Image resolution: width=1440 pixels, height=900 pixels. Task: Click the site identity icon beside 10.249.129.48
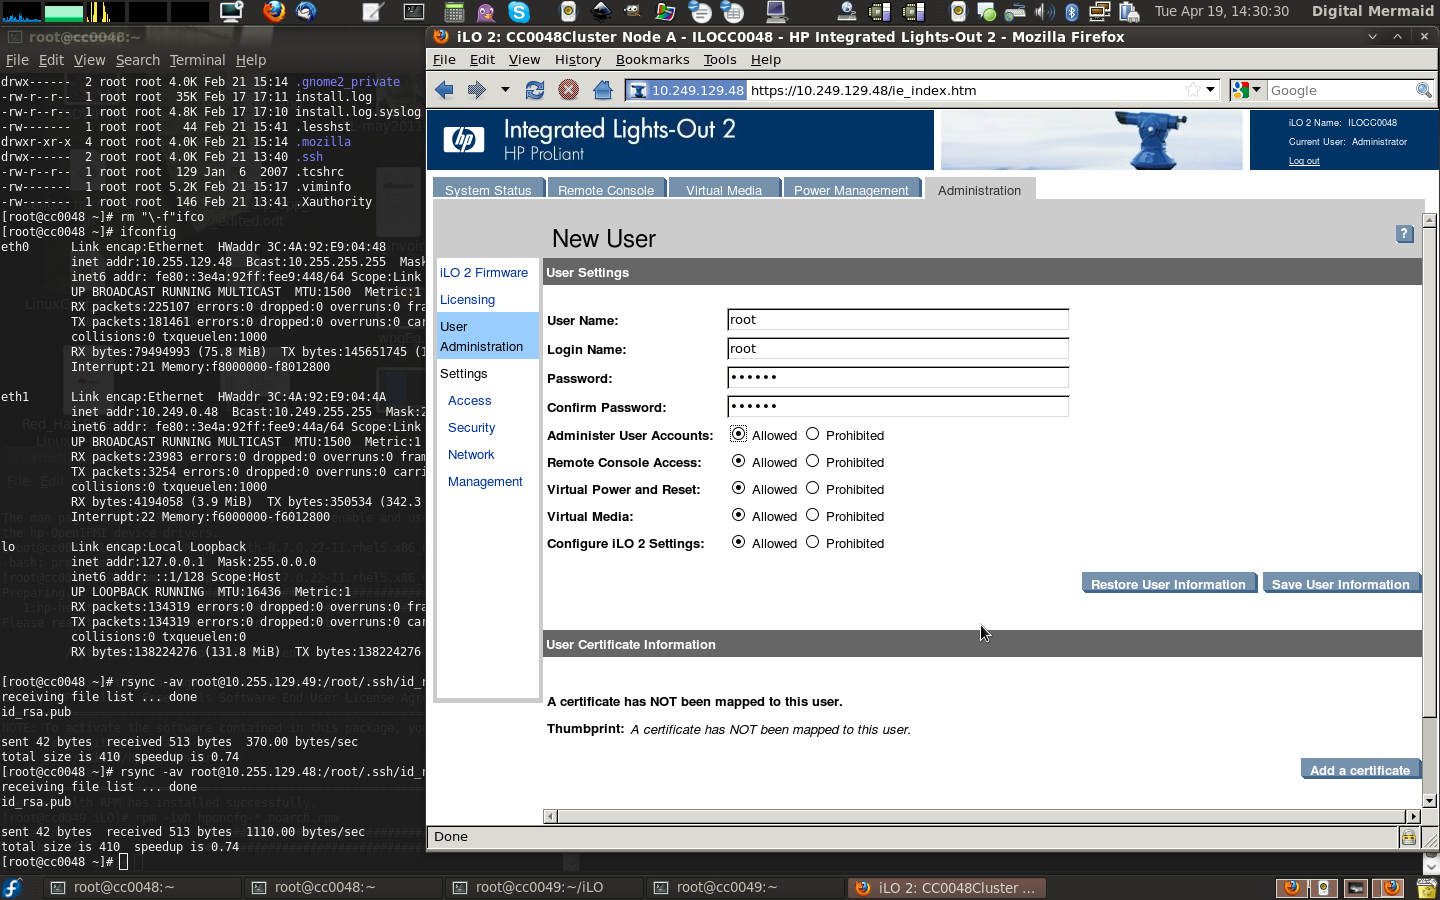pyautogui.click(x=638, y=90)
